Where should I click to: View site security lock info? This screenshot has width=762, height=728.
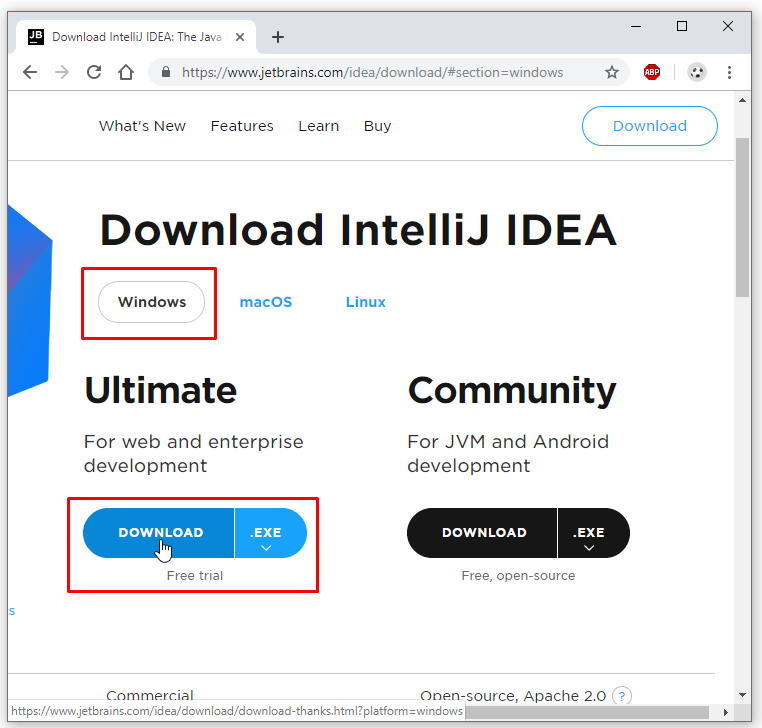click(166, 72)
